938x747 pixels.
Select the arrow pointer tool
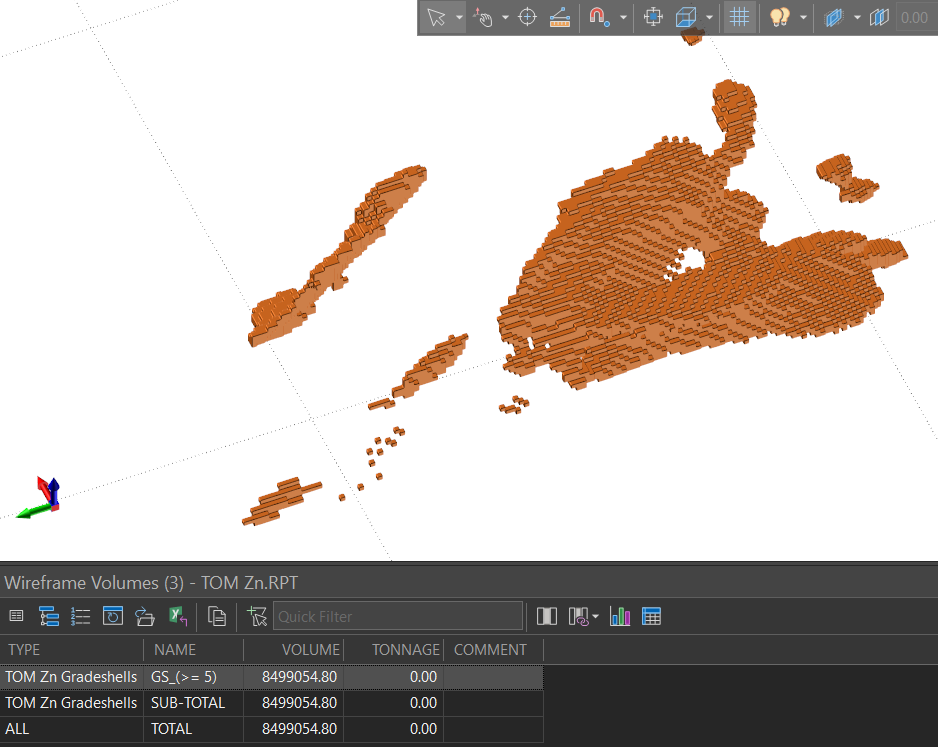click(437, 17)
